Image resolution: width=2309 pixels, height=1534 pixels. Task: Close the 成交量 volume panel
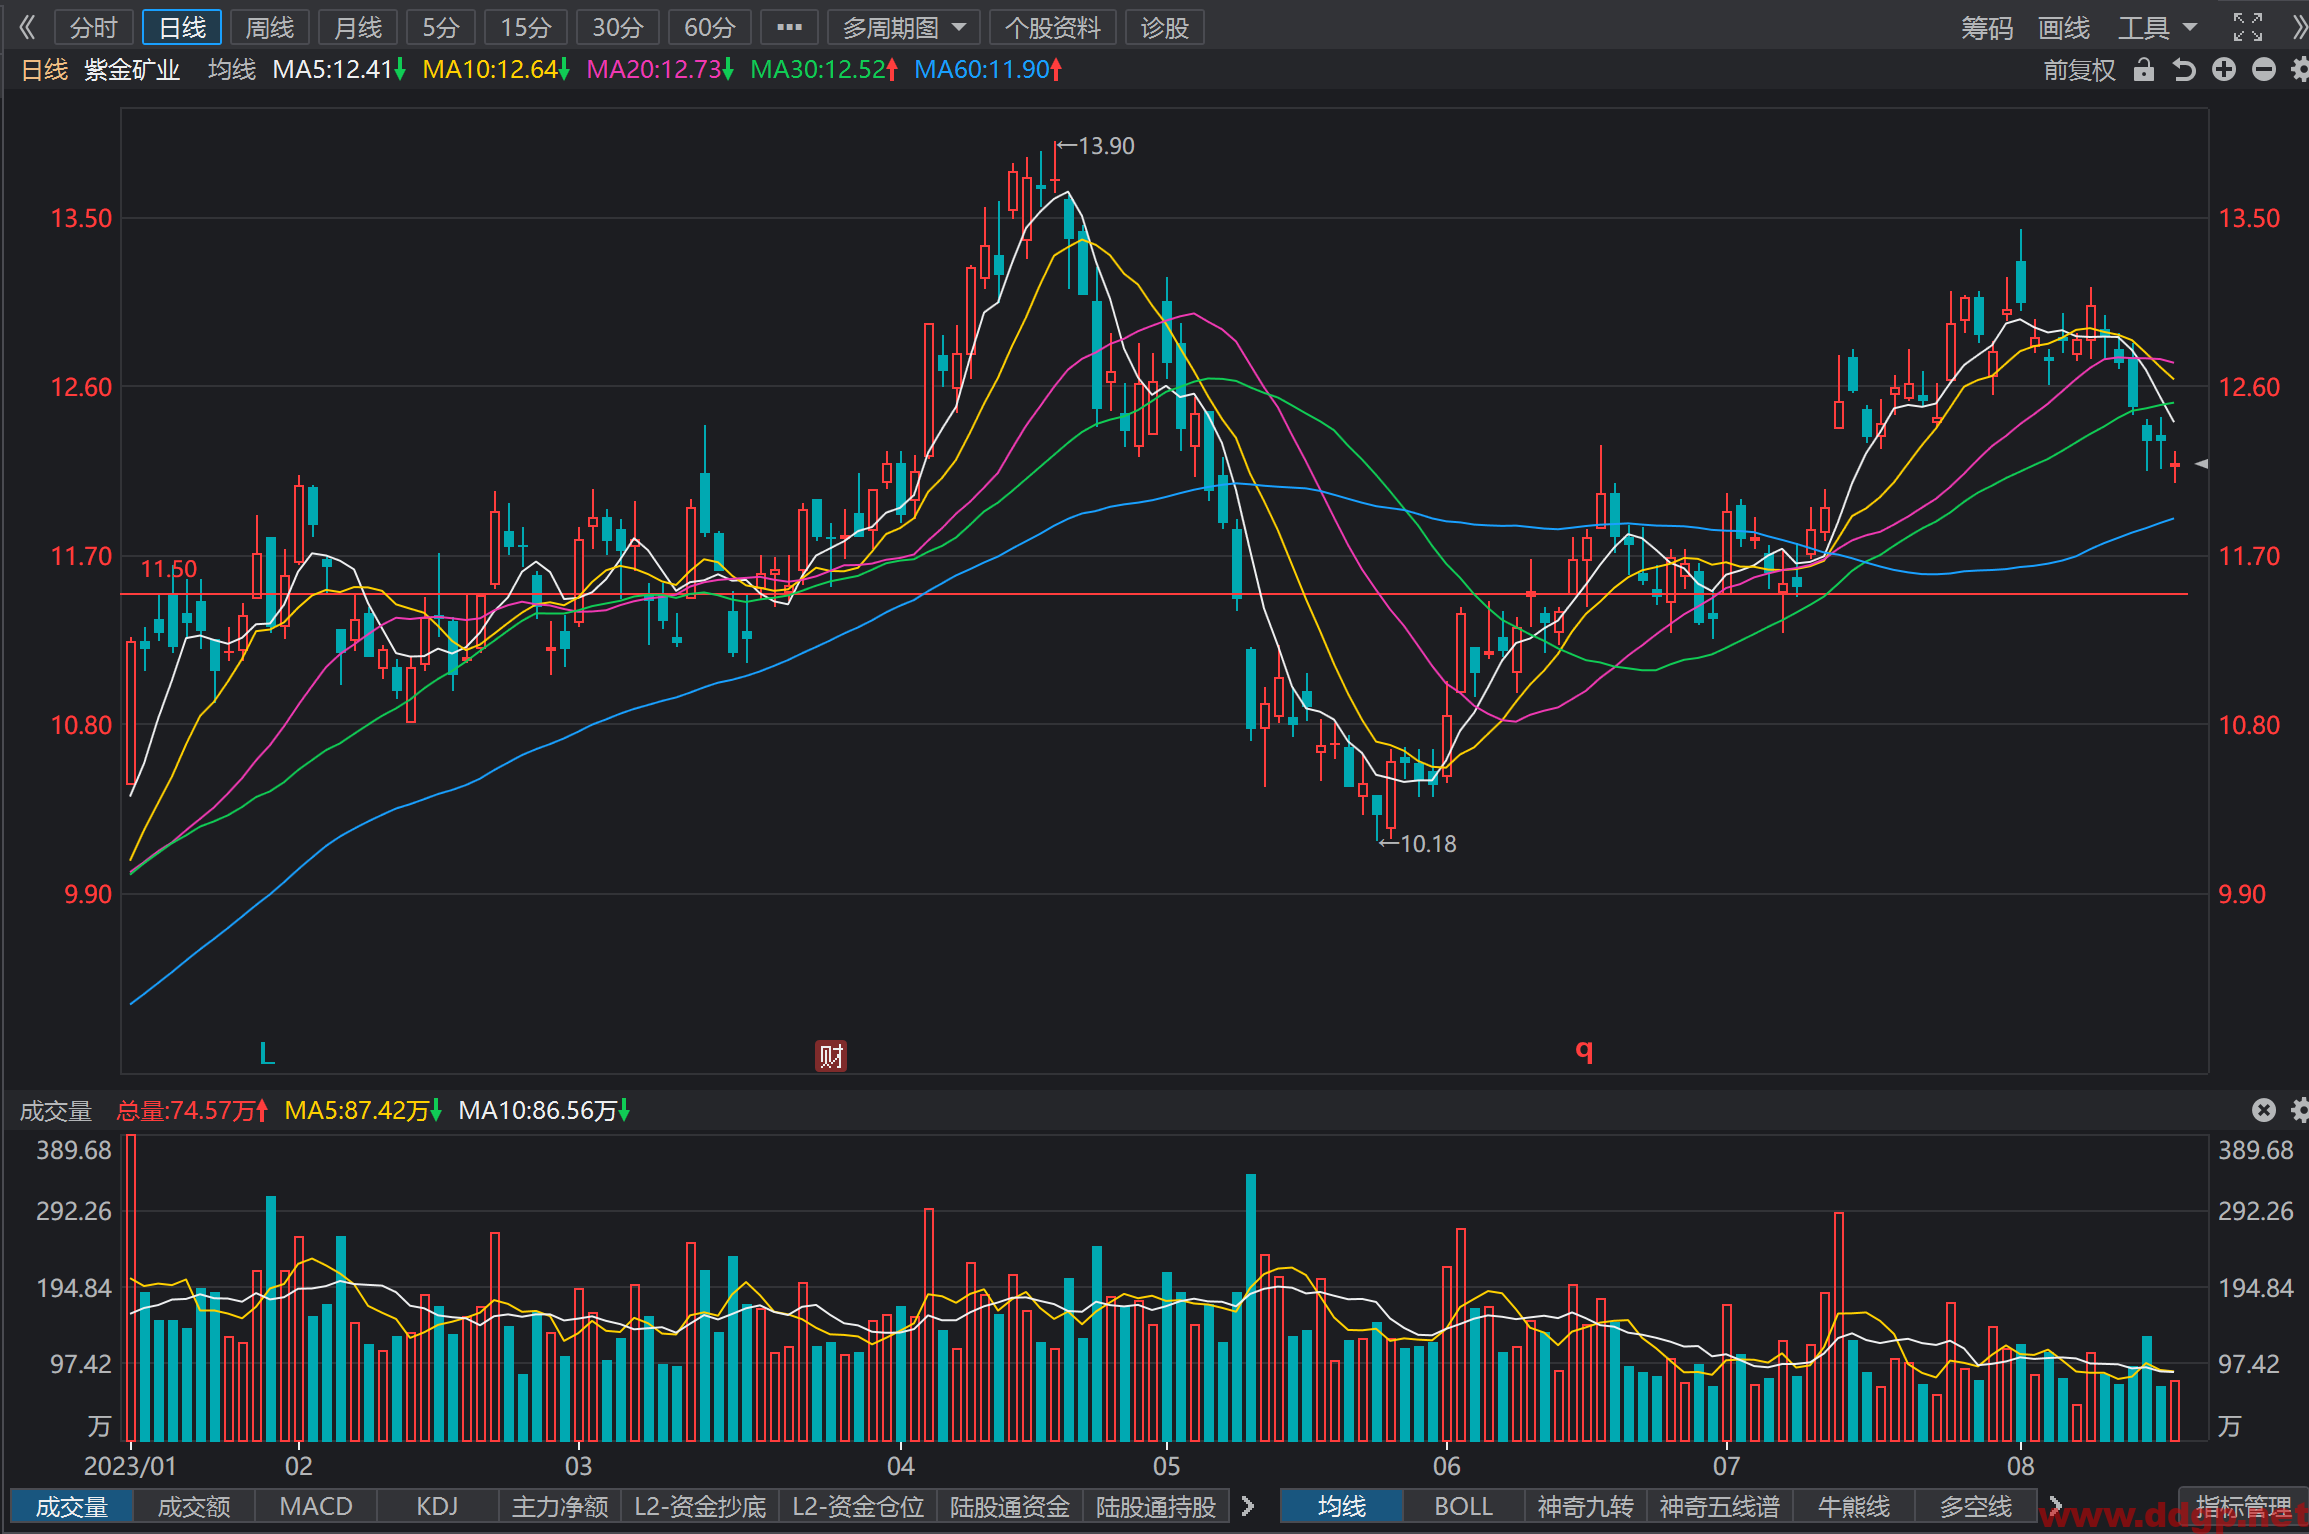pyautogui.click(x=2264, y=1110)
